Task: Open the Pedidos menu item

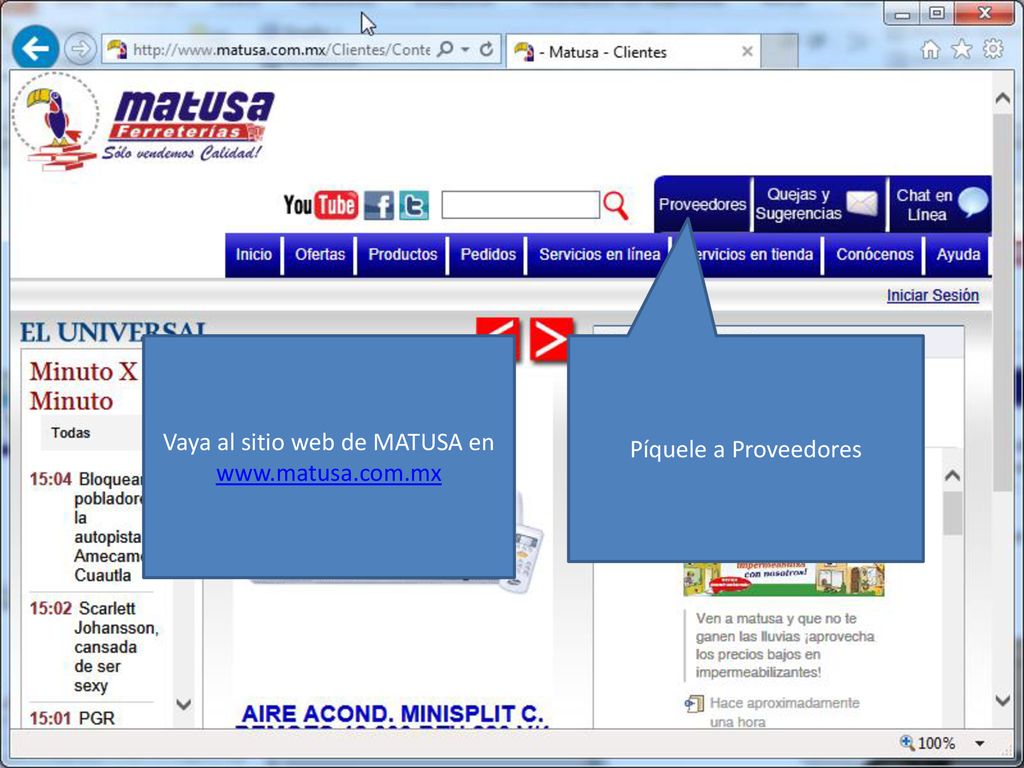Action: click(x=488, y=254)
